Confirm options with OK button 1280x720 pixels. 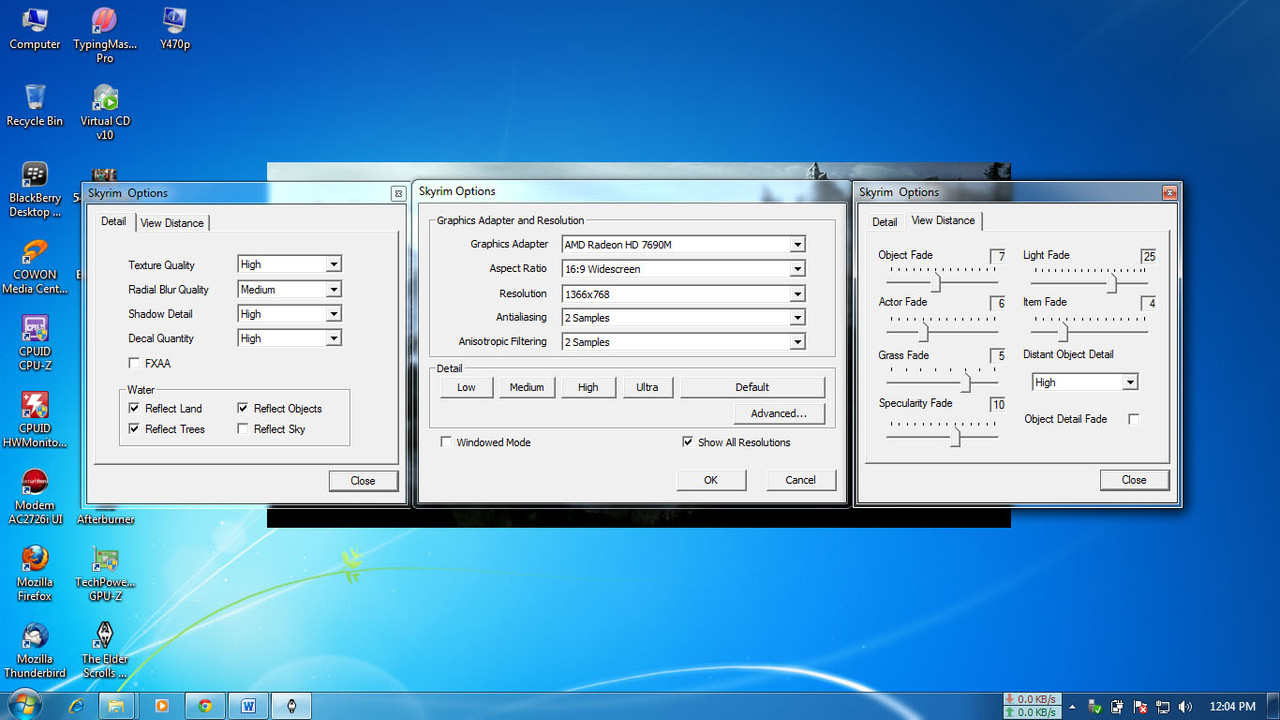pyautogui.click(x=711, y=480)
